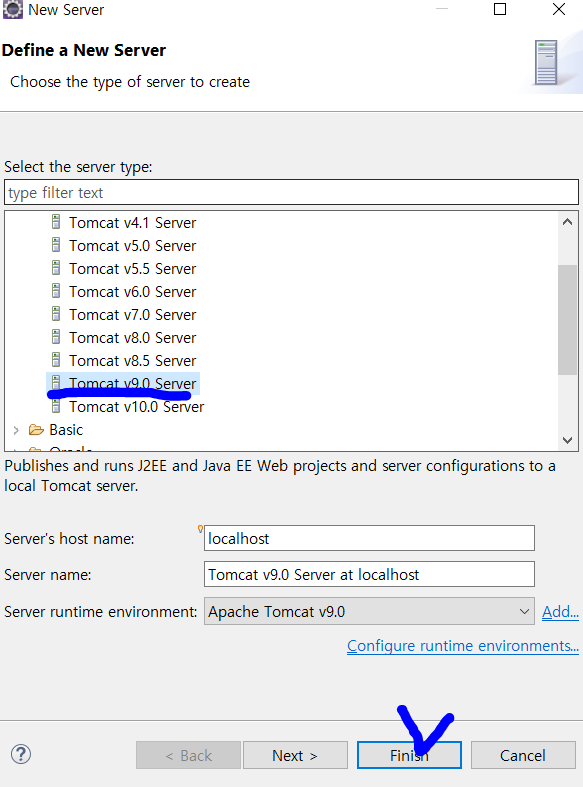Open Configure runtime environments link
This screenshot has height=787, width=583.
point(463,645)
